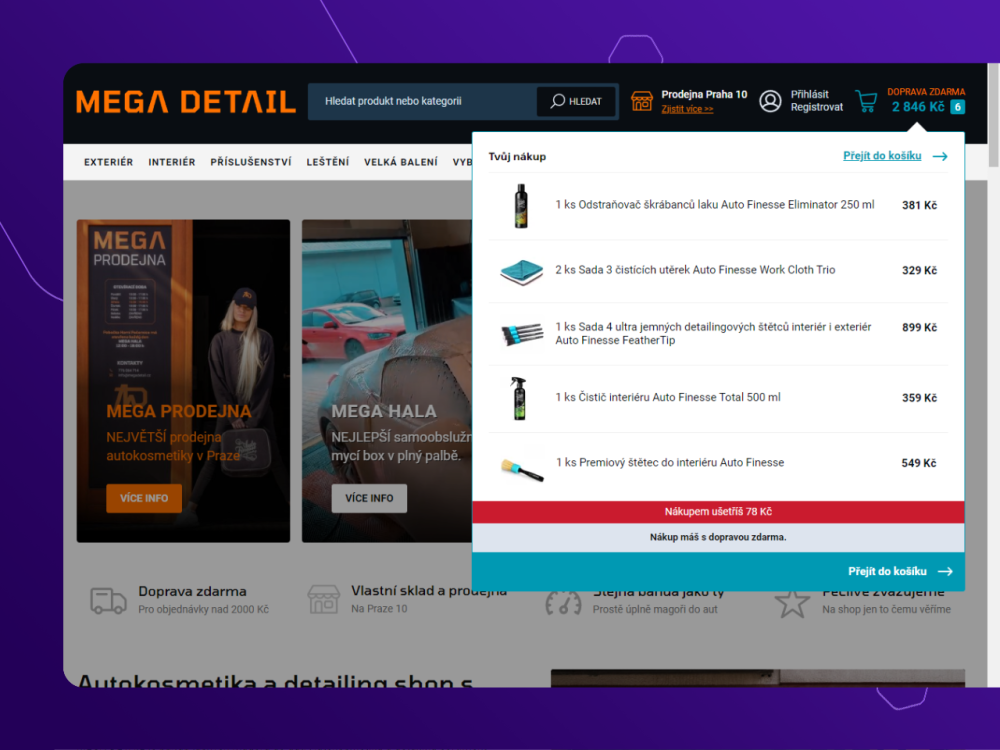Open Work Cloth Trio towels thumbnail
1000x750 pixels.
[521, 271]
